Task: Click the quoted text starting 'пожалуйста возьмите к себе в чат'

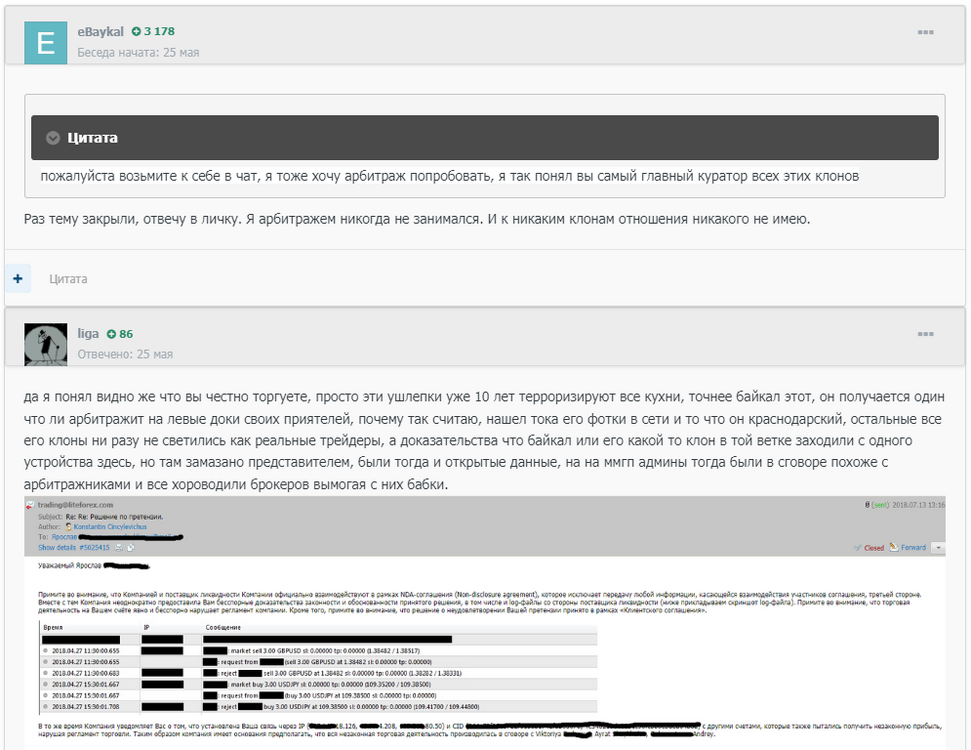Action: [450, 177]
